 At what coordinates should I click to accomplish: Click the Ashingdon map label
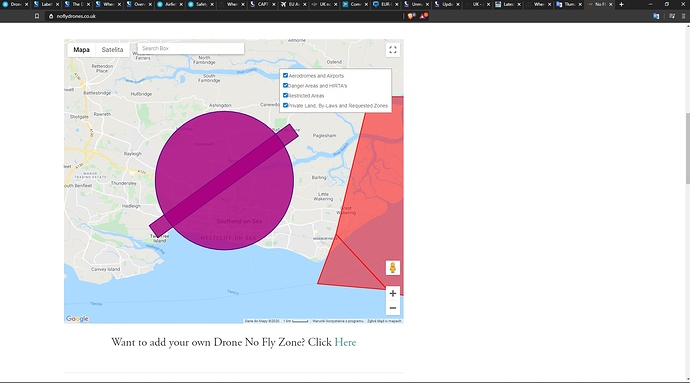click(x=220, y=105)
